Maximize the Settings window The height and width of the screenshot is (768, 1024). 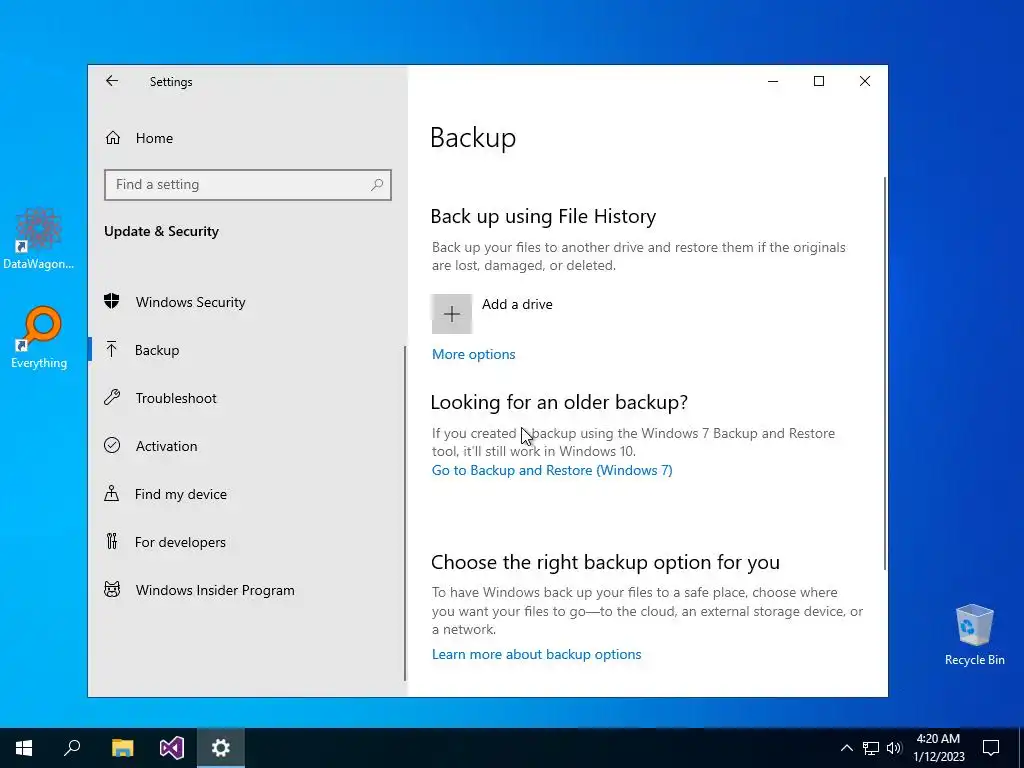coord(819,81)
